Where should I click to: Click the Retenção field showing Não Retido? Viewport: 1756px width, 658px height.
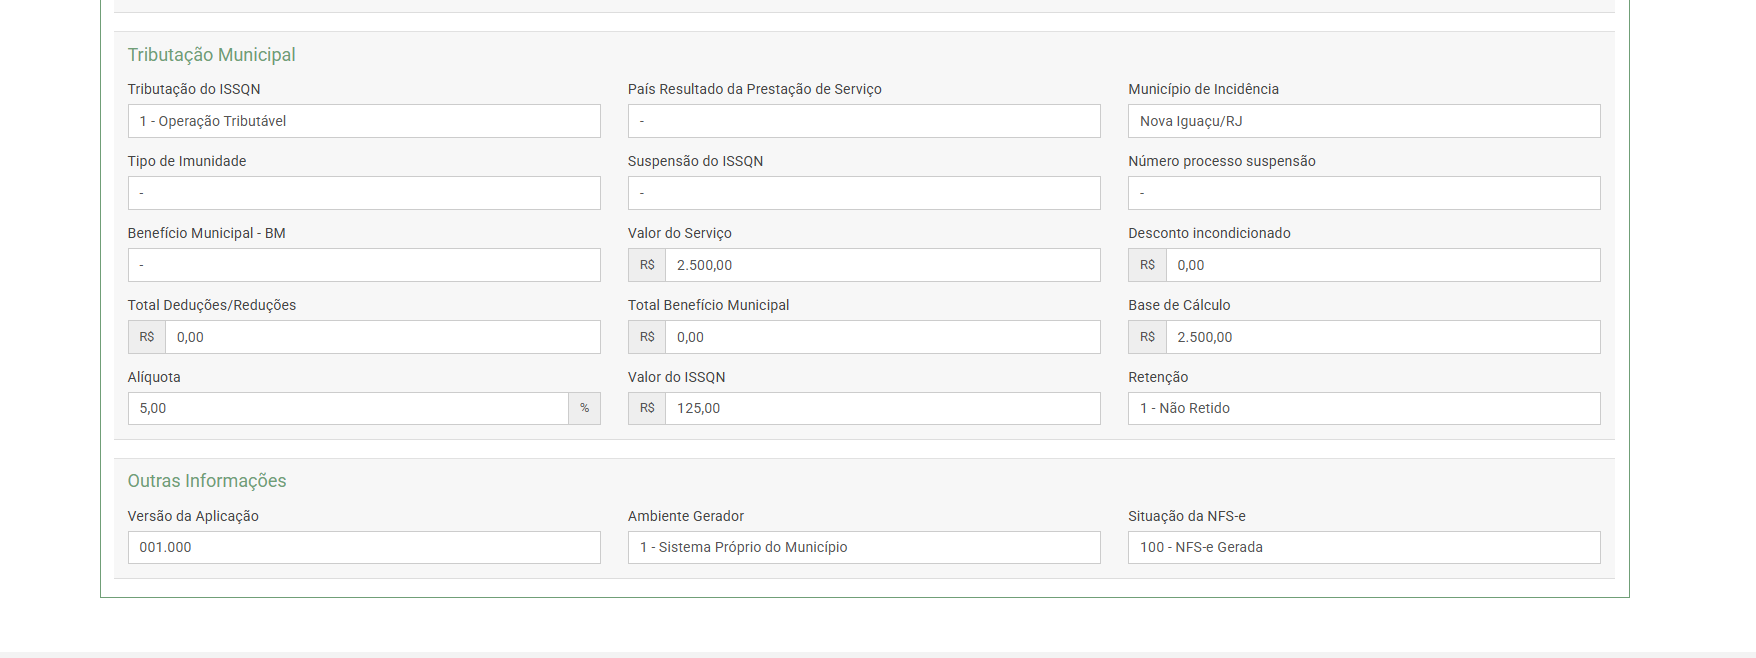pos(1364,408)
